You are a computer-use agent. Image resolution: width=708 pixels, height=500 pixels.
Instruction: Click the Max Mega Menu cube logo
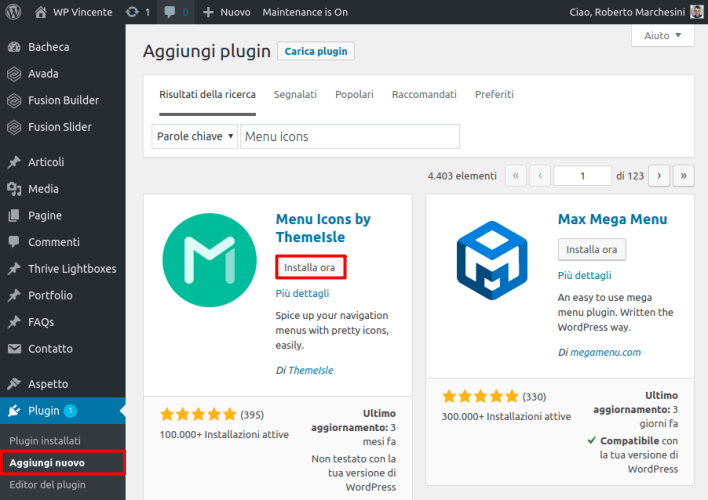[x=492, y=260]
